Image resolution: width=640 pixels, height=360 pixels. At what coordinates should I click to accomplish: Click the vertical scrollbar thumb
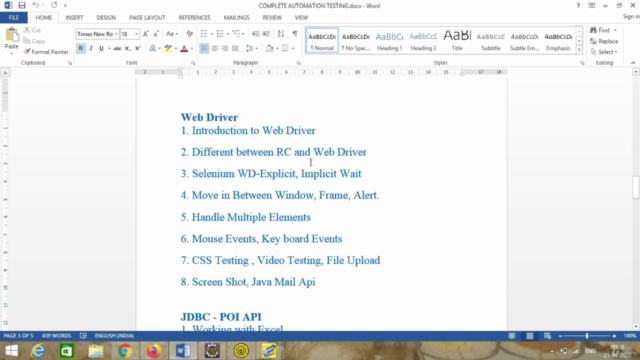click(636, 187)
